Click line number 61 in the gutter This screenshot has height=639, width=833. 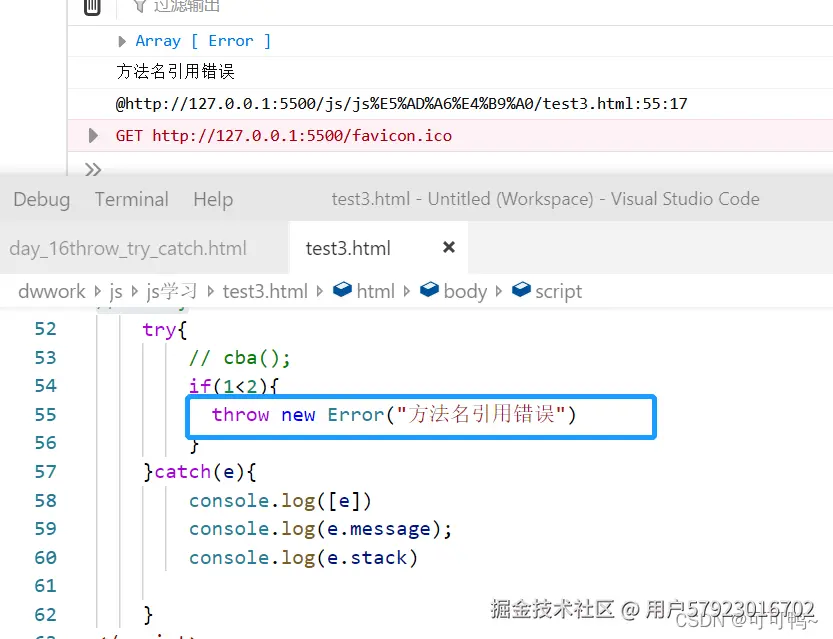(x=45, y=586)
